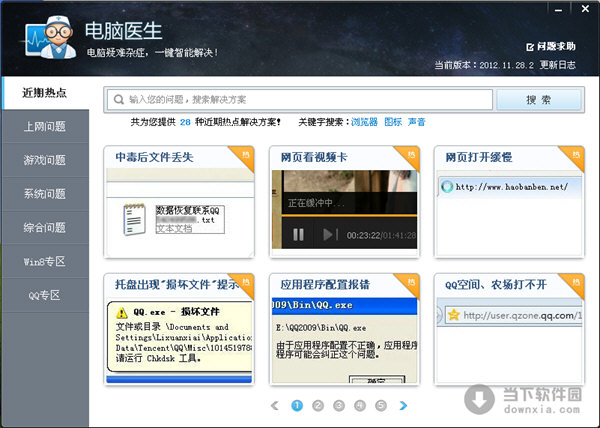The width and height of the screenshot is (600, 428).
Task: Jump to page 2 in pagination
Action: 318,405
